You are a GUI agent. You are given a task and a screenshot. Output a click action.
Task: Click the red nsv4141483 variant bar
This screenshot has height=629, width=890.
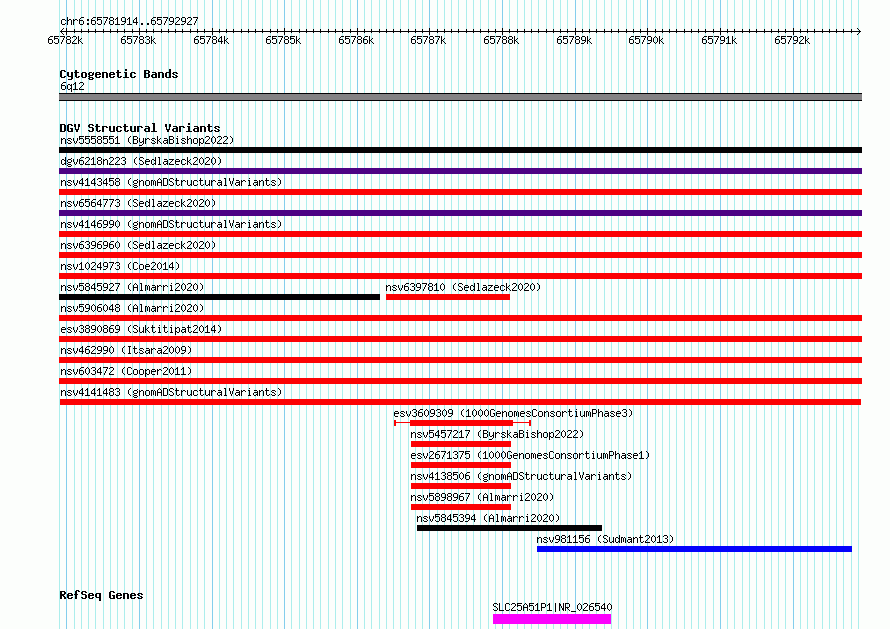point(460,402)
